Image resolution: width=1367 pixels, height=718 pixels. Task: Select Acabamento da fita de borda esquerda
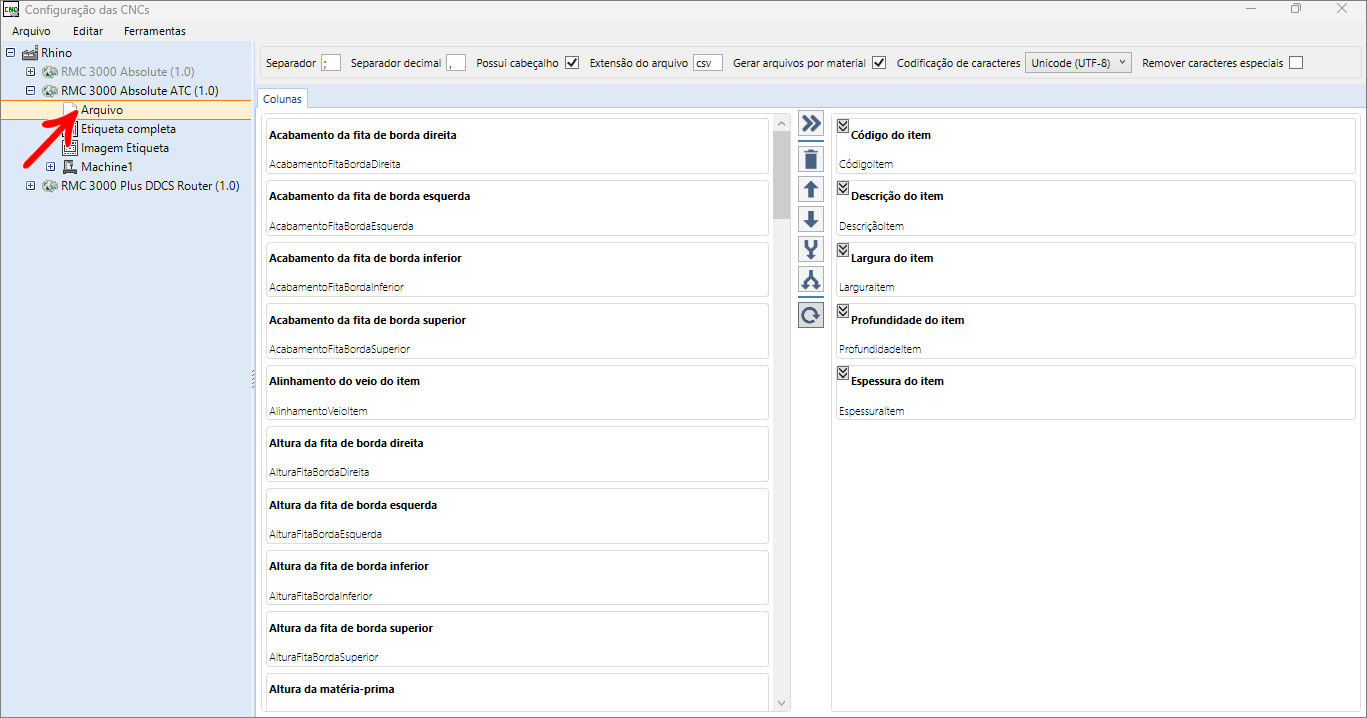(x=516, y=209)
